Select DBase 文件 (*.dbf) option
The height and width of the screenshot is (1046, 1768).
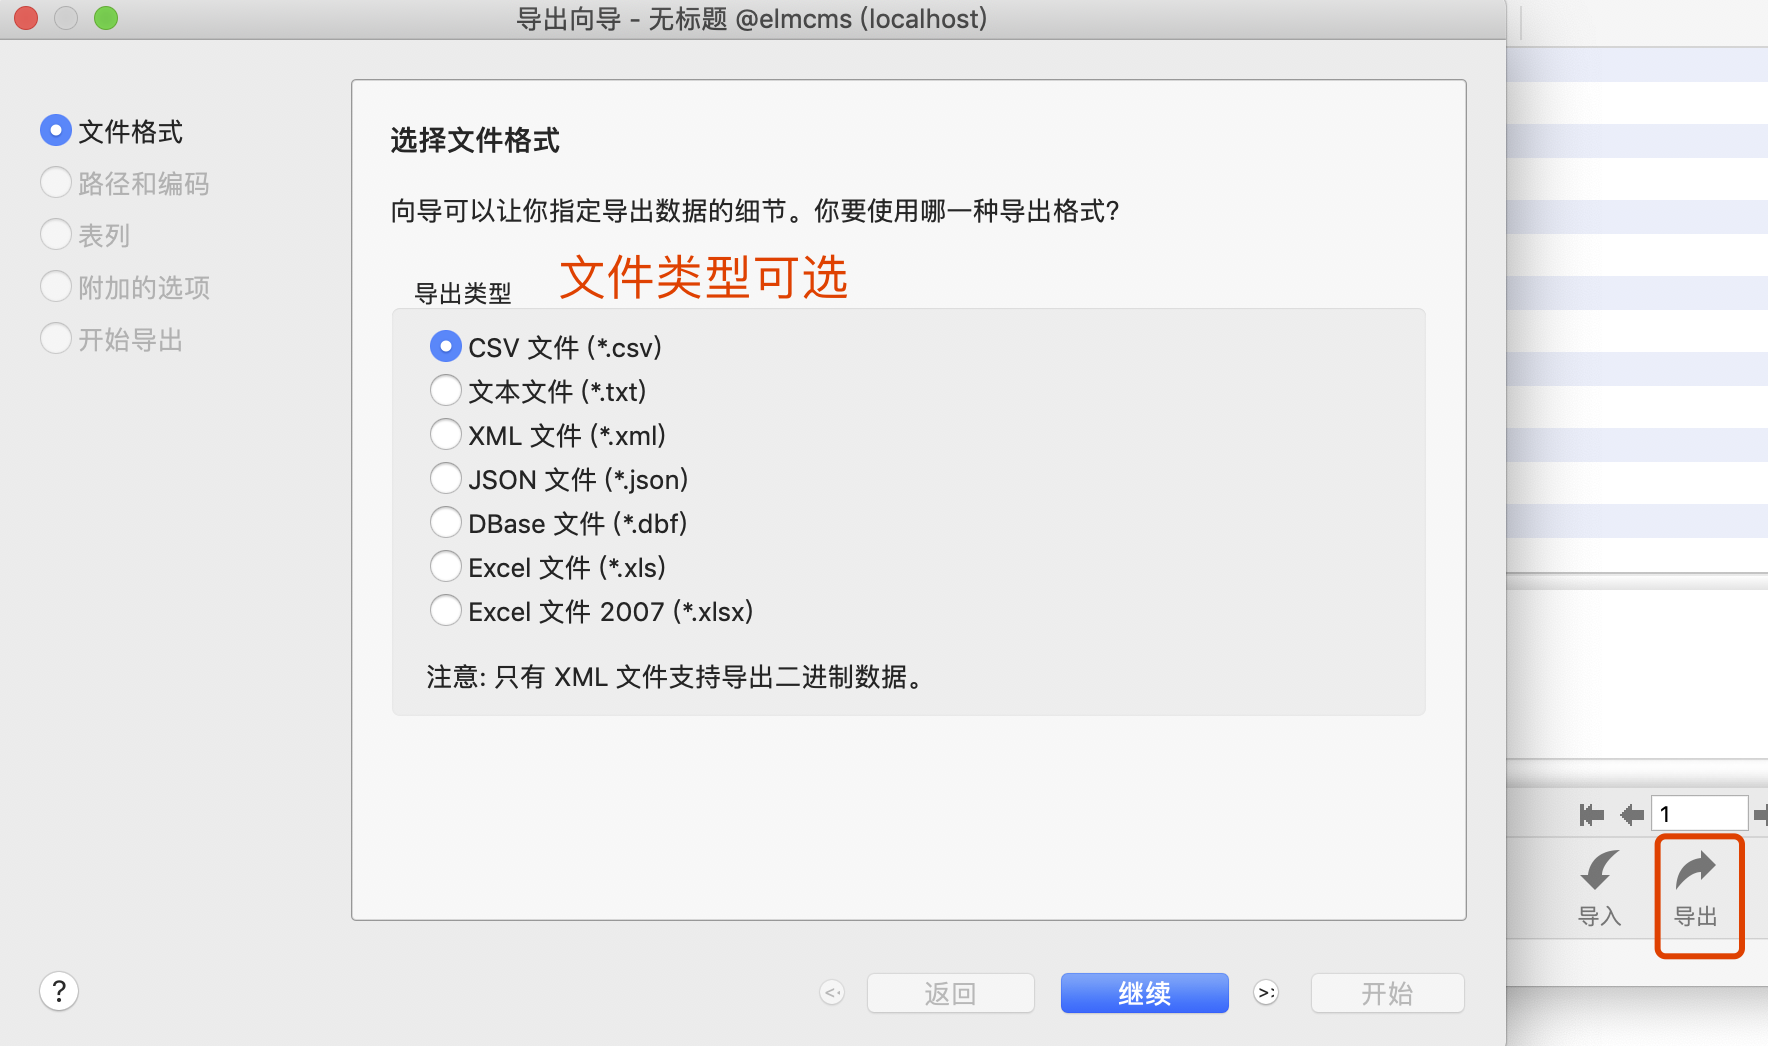pos(446,523)
